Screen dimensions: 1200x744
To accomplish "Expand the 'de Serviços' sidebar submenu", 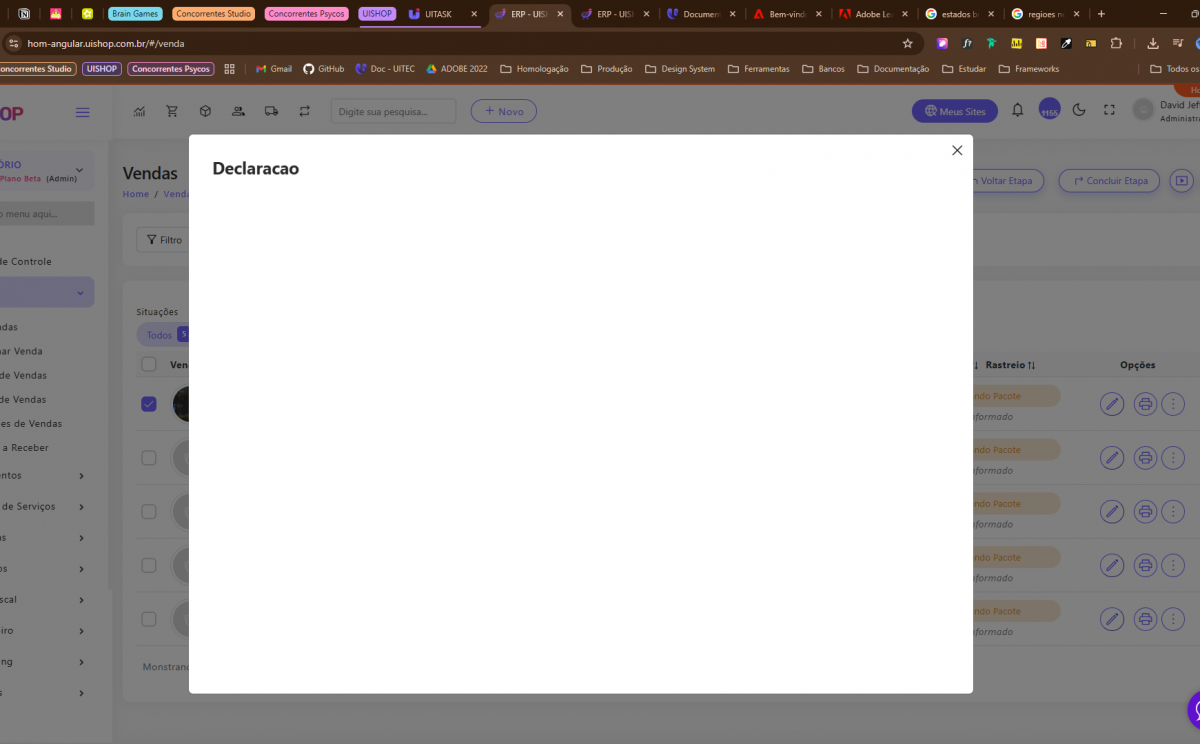I will (81, 507).
